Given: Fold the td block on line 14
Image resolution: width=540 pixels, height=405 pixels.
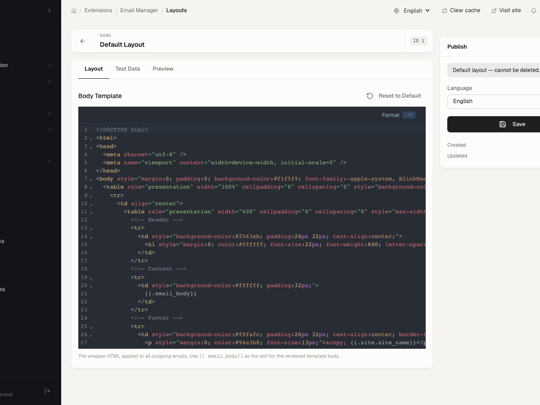Looking at the screenshot, I should tap(91, 237).
